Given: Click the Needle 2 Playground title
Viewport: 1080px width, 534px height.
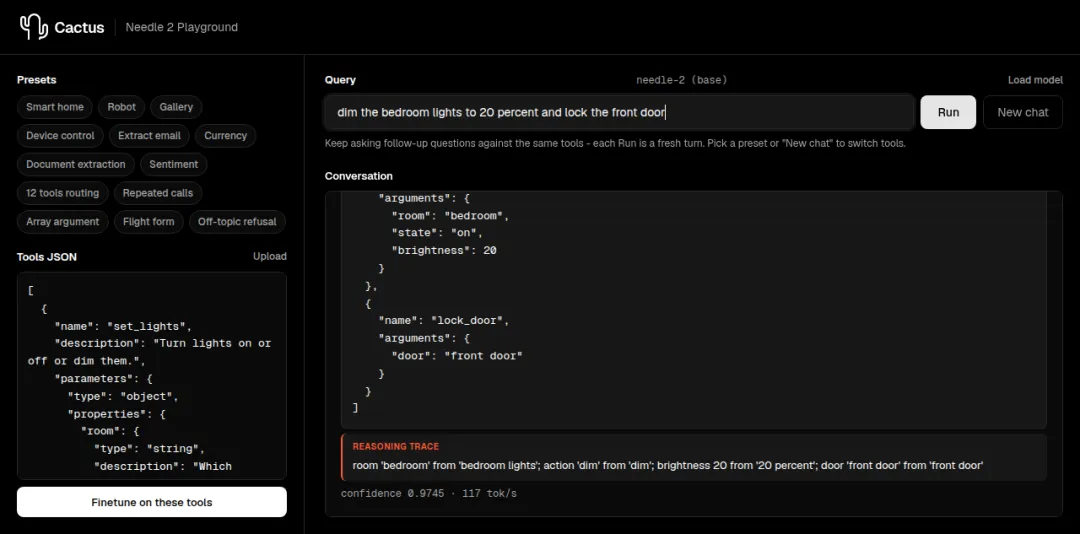Looking at the screenshot, I should (x=182, y=28).
